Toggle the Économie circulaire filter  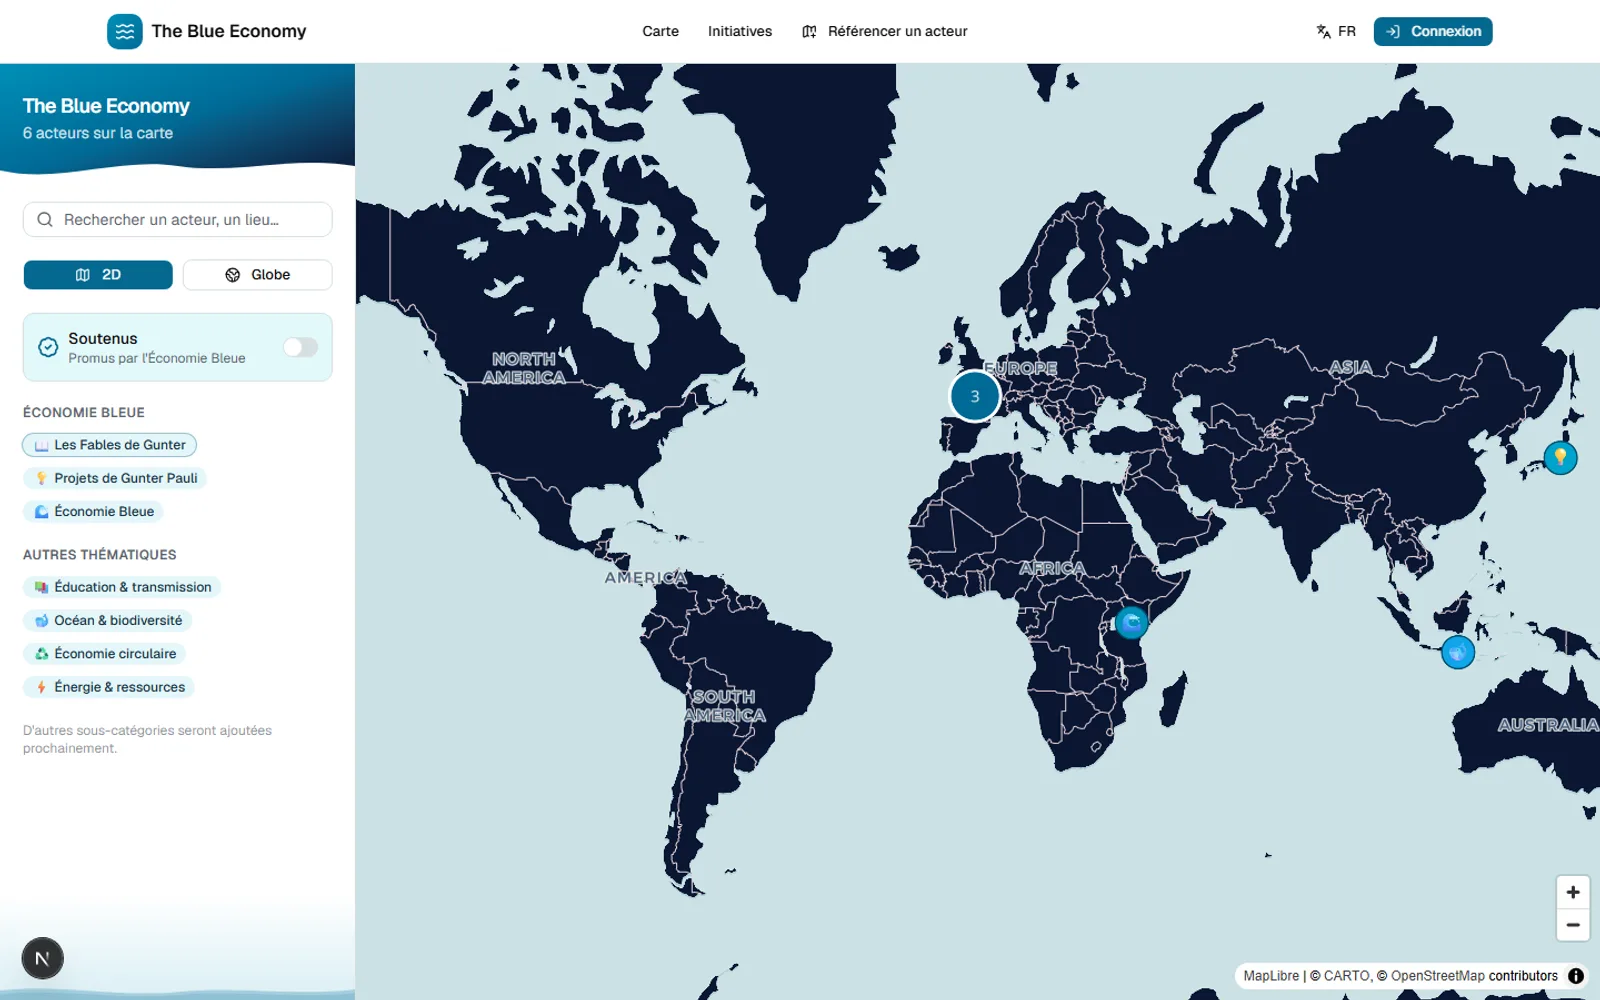(104, 654)
